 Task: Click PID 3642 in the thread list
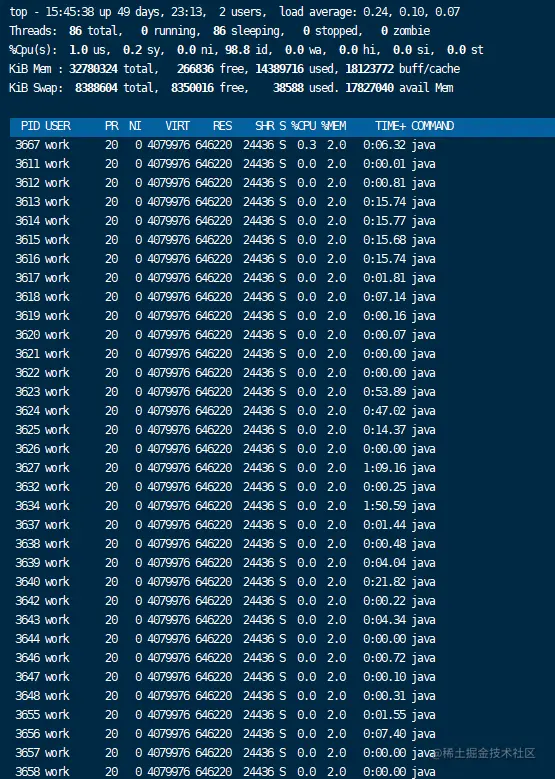[27, 601]
